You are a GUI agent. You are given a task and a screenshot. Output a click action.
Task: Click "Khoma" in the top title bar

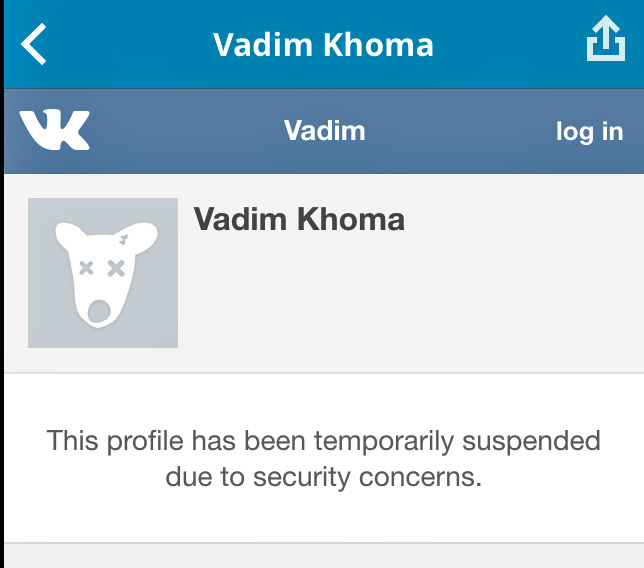[x=383, y=45]
